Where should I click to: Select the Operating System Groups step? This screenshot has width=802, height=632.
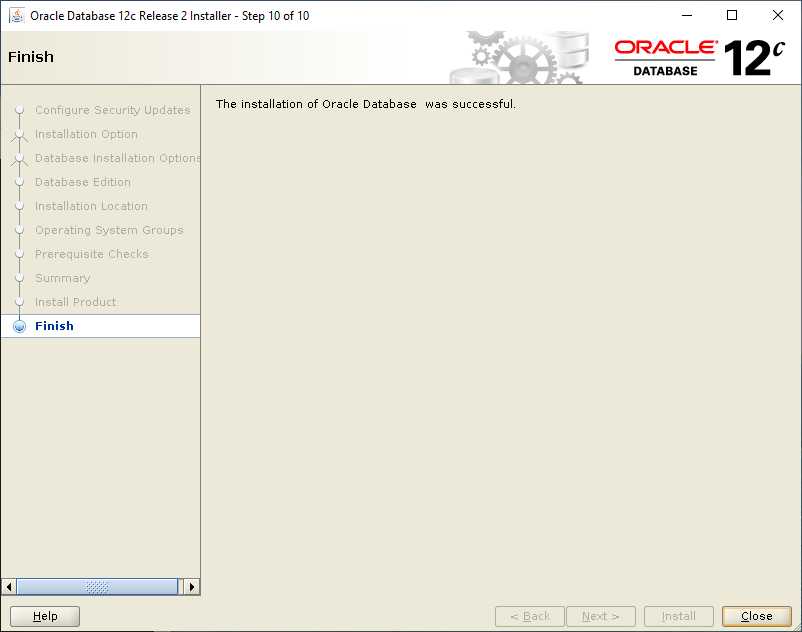pos(109,230)
